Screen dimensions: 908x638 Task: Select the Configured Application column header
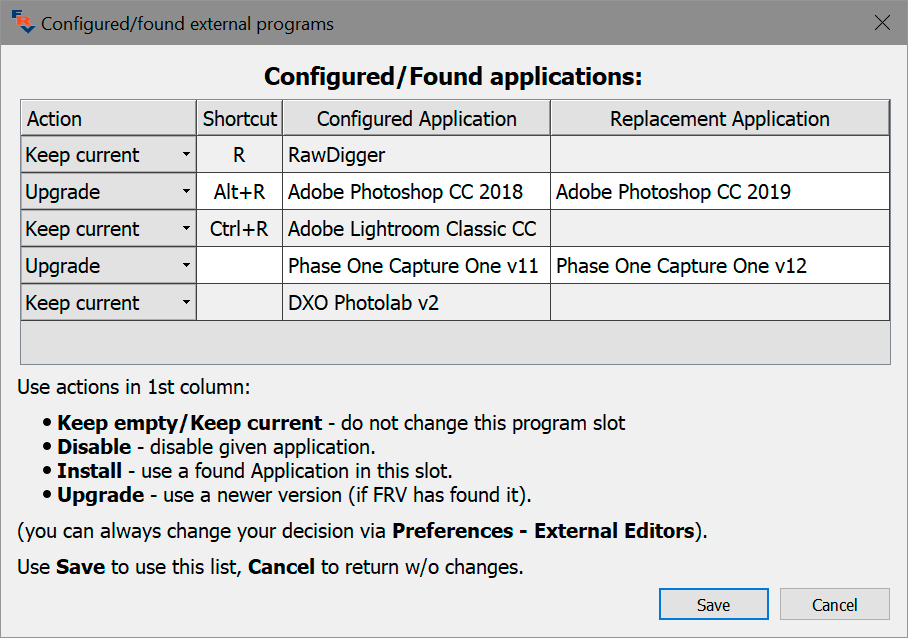(416, 119)
